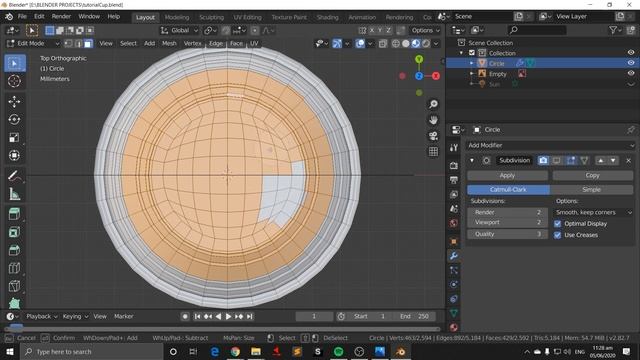Image resolution: width=640 pixels, height=360 pixels.
Task: Open the Playback dropdown
Action: coord(42,316)
